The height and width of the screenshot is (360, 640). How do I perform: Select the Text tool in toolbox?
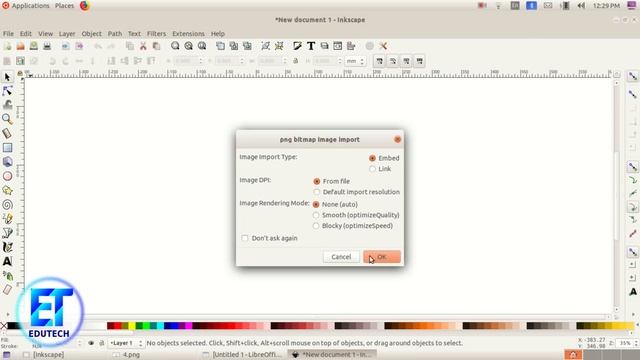point(7,261)
